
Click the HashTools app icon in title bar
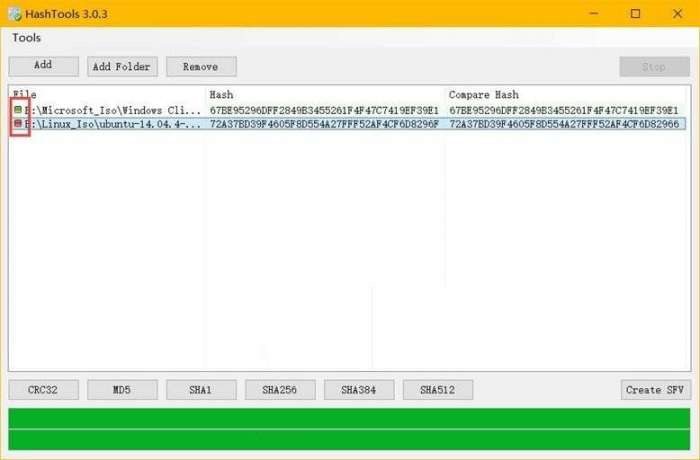click(15, 14)
